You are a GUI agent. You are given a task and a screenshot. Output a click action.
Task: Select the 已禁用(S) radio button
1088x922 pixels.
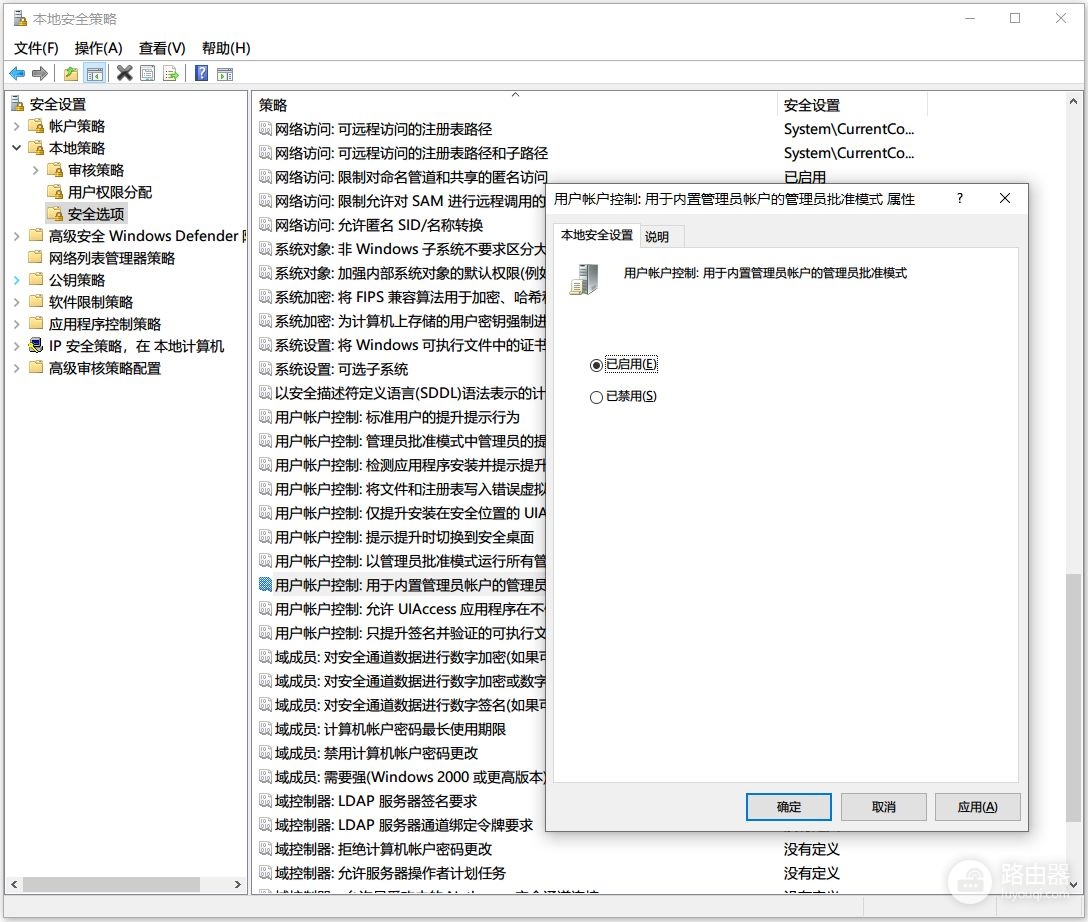tap(596, 397)
